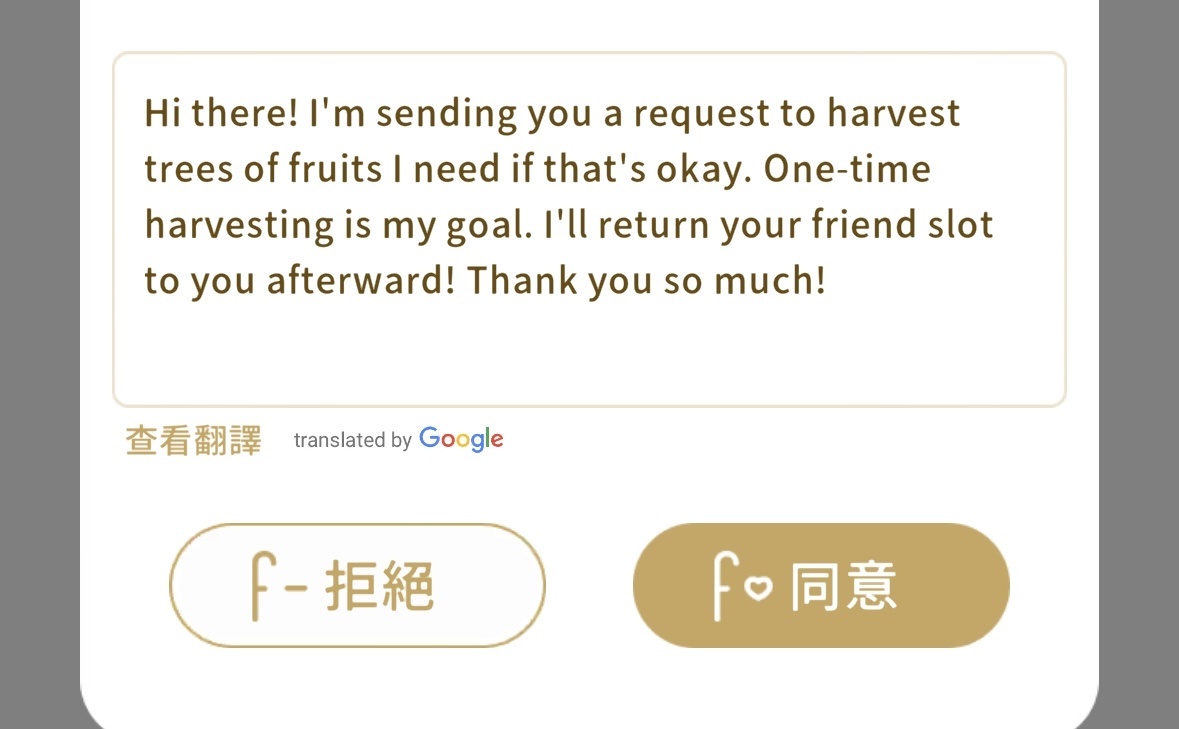
Task: Click the 拒絕 reject button
Action: pyautogui.click(x=357, y=585)
